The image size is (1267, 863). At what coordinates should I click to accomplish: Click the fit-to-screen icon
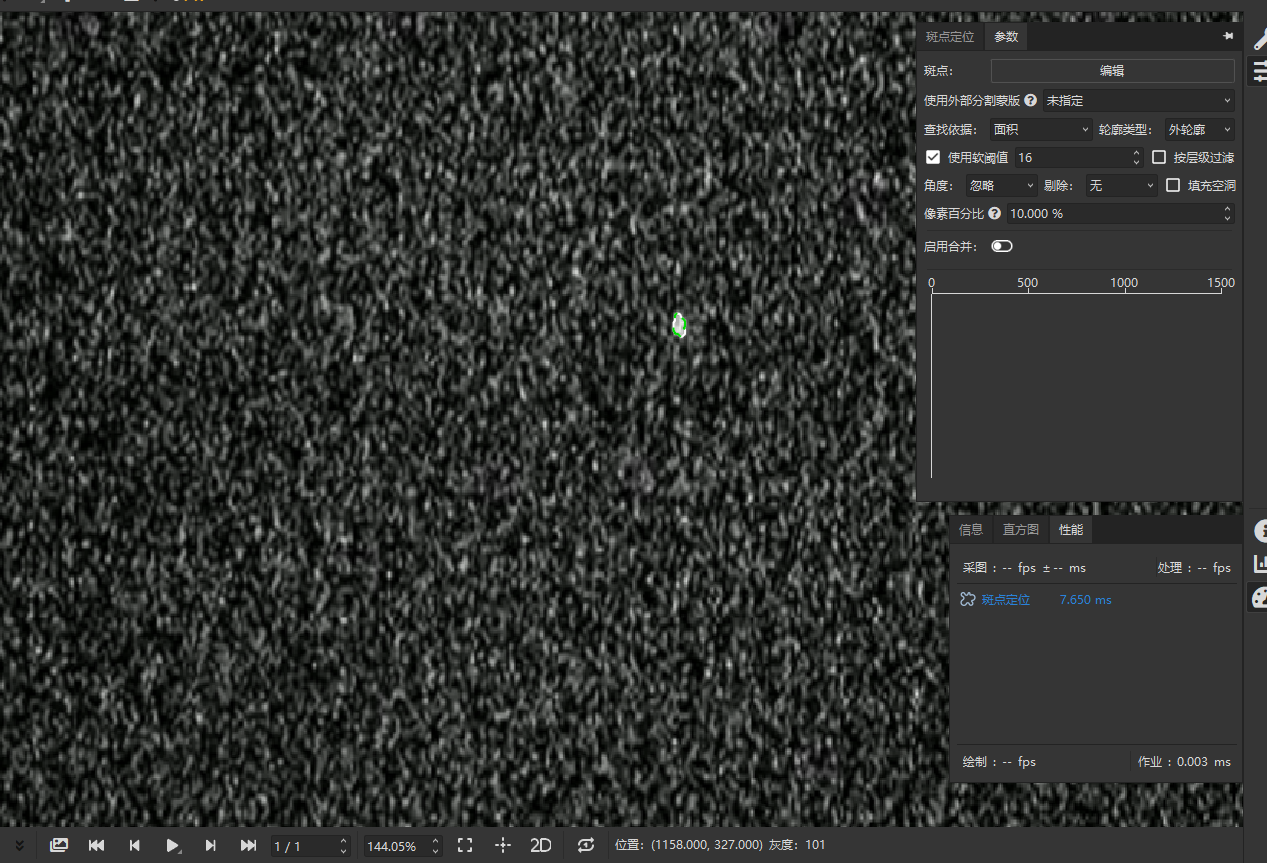click(465, 845)
